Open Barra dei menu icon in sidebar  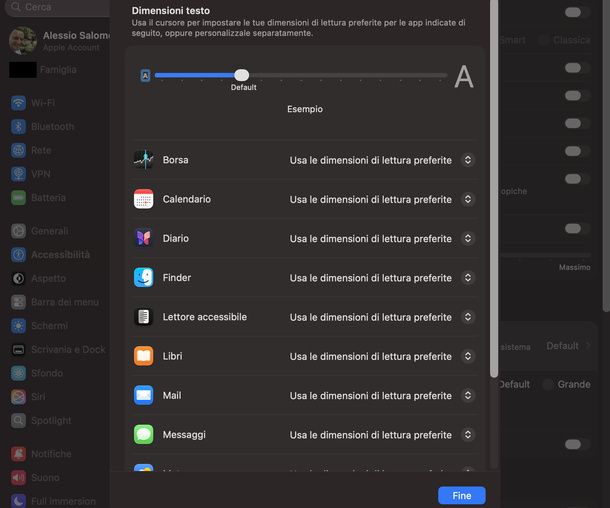pos(18,302)
